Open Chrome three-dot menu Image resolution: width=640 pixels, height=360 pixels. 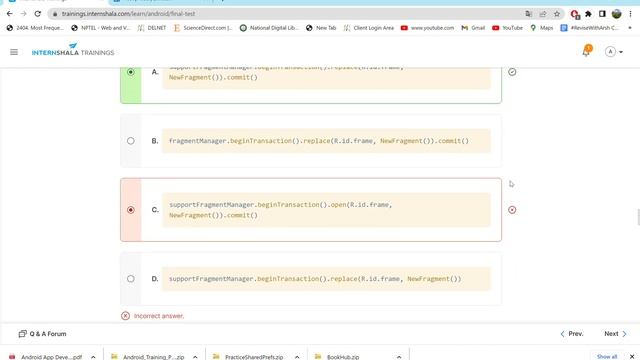(630, 14)
